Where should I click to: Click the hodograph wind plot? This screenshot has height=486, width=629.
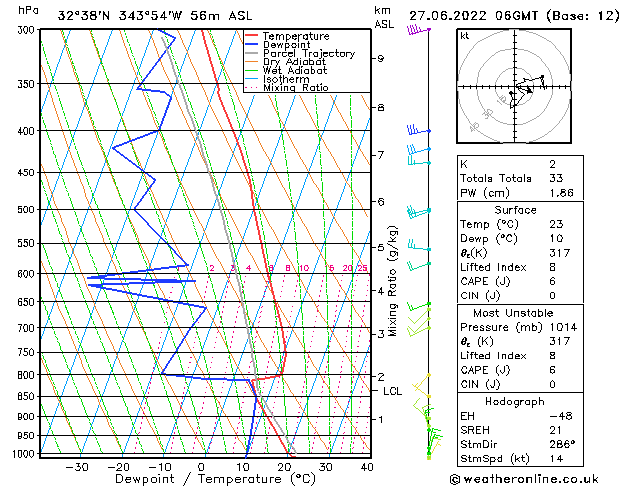(x=514, y=86)
